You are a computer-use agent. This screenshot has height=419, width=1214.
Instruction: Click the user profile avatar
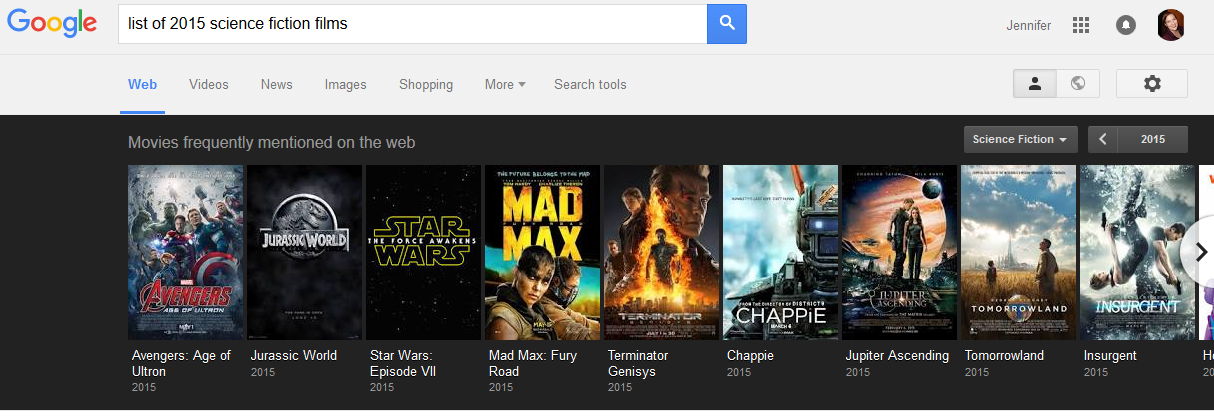(1170, 25)
